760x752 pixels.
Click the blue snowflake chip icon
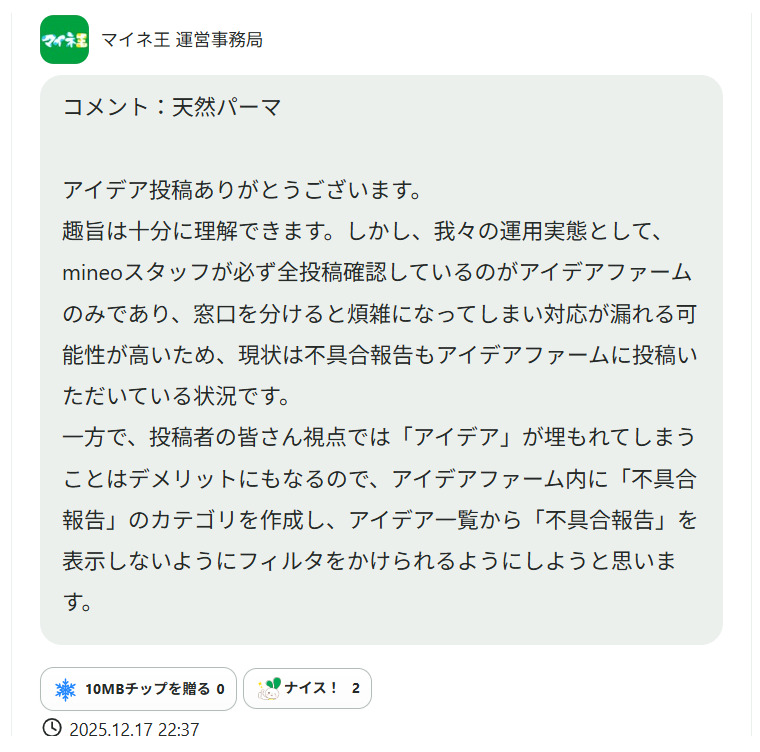[x=65, y=689]
